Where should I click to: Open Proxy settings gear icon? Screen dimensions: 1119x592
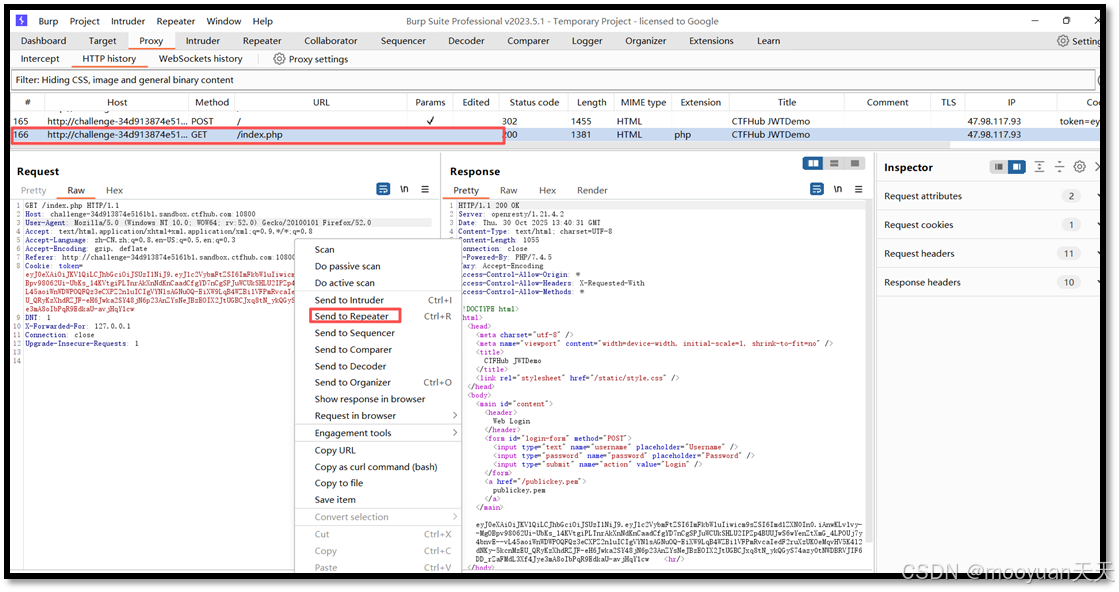coord(279,58)
